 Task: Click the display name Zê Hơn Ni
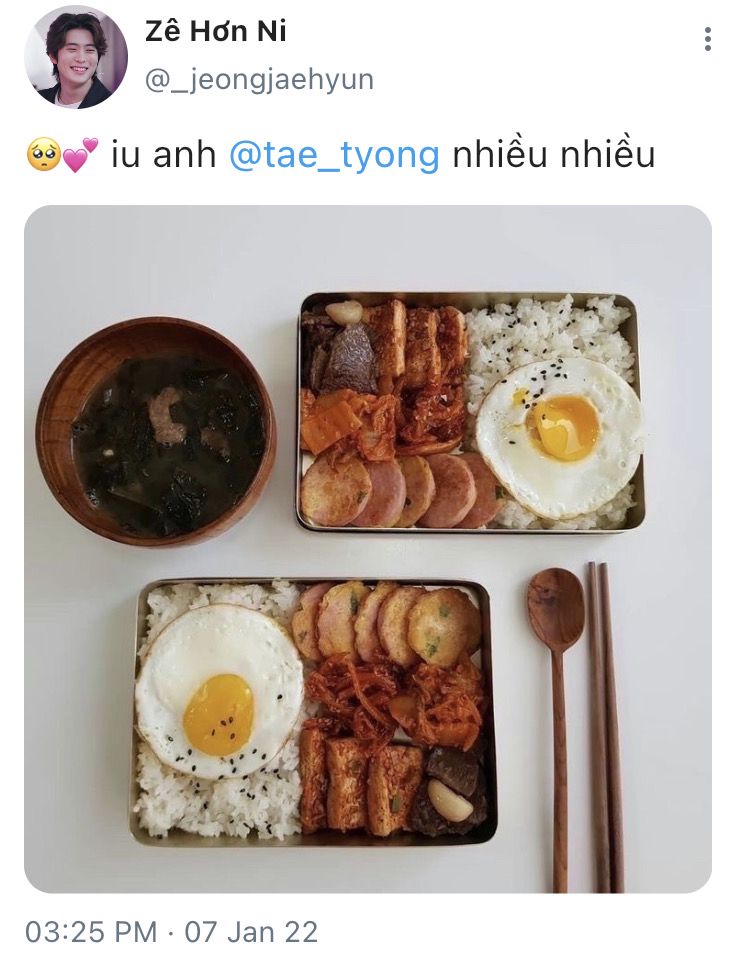tap(216, 31)
